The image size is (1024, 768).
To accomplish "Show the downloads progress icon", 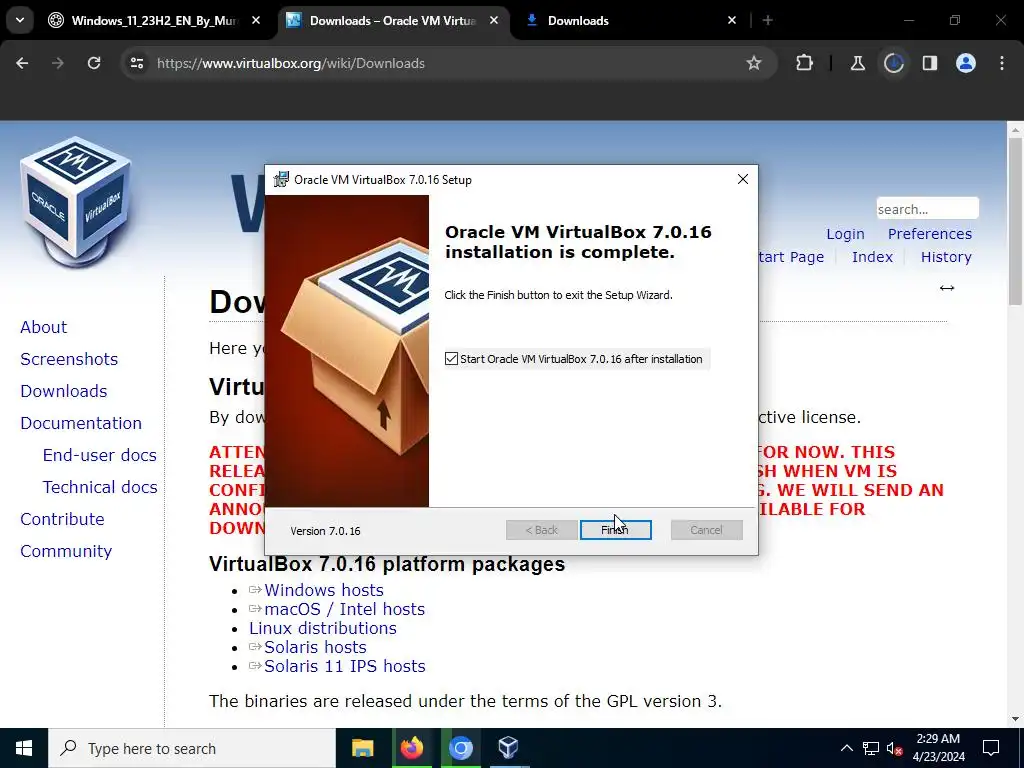I will click(893, 63).
